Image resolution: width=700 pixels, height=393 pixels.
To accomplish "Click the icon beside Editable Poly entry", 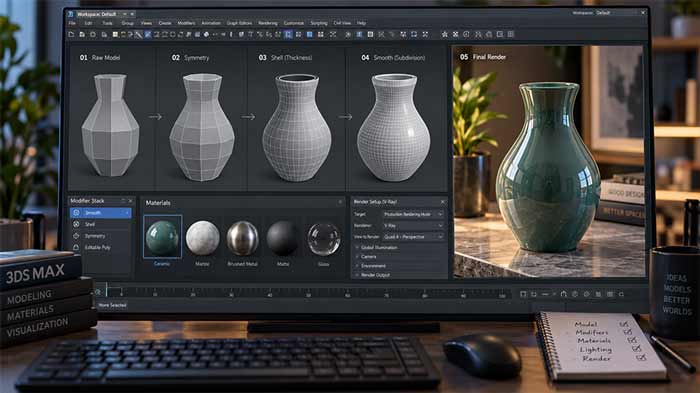I will point(76,247).
